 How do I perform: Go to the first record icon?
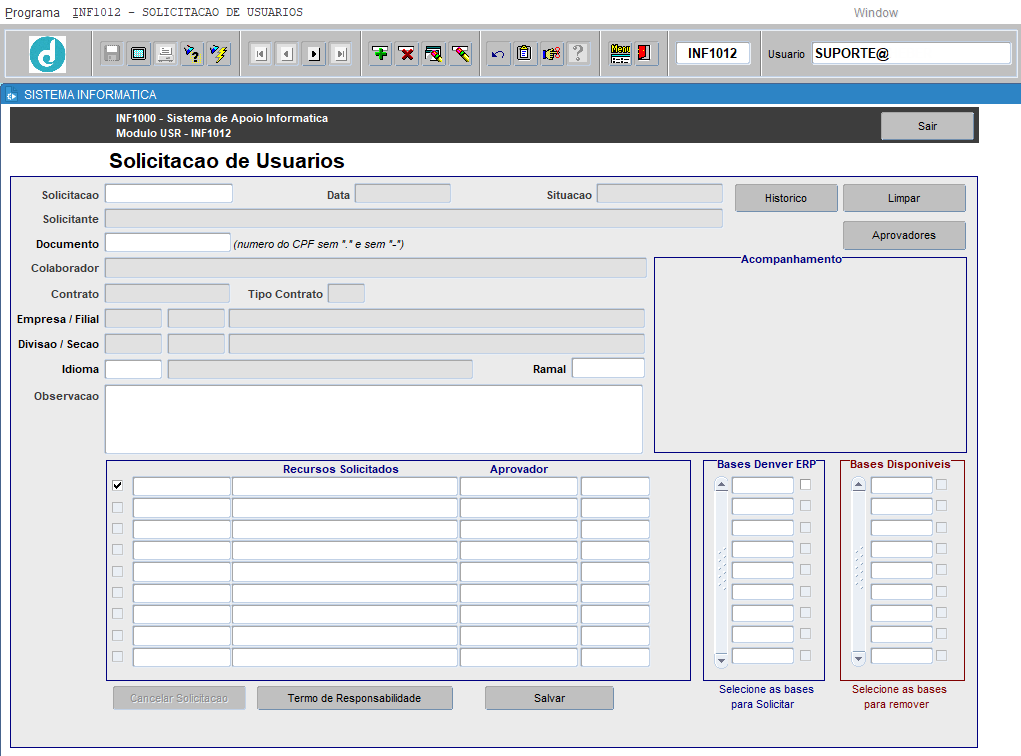coord(260,53)
